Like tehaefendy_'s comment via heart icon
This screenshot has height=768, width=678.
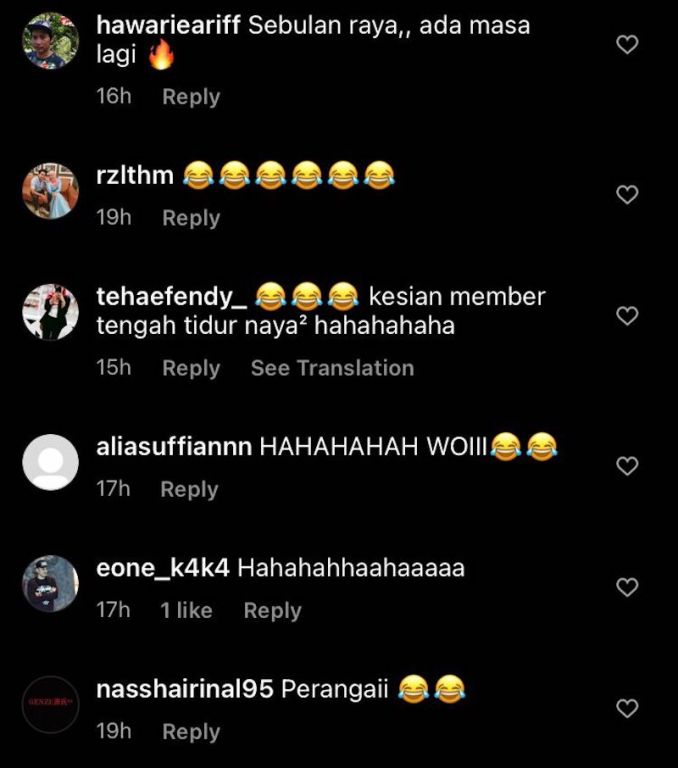pyautogui.click(x=627, y=316)
